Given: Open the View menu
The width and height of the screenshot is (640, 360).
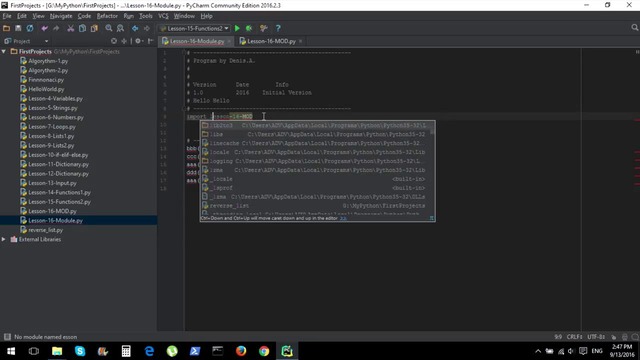Looking at the screenshot, I should coord(38,16).
